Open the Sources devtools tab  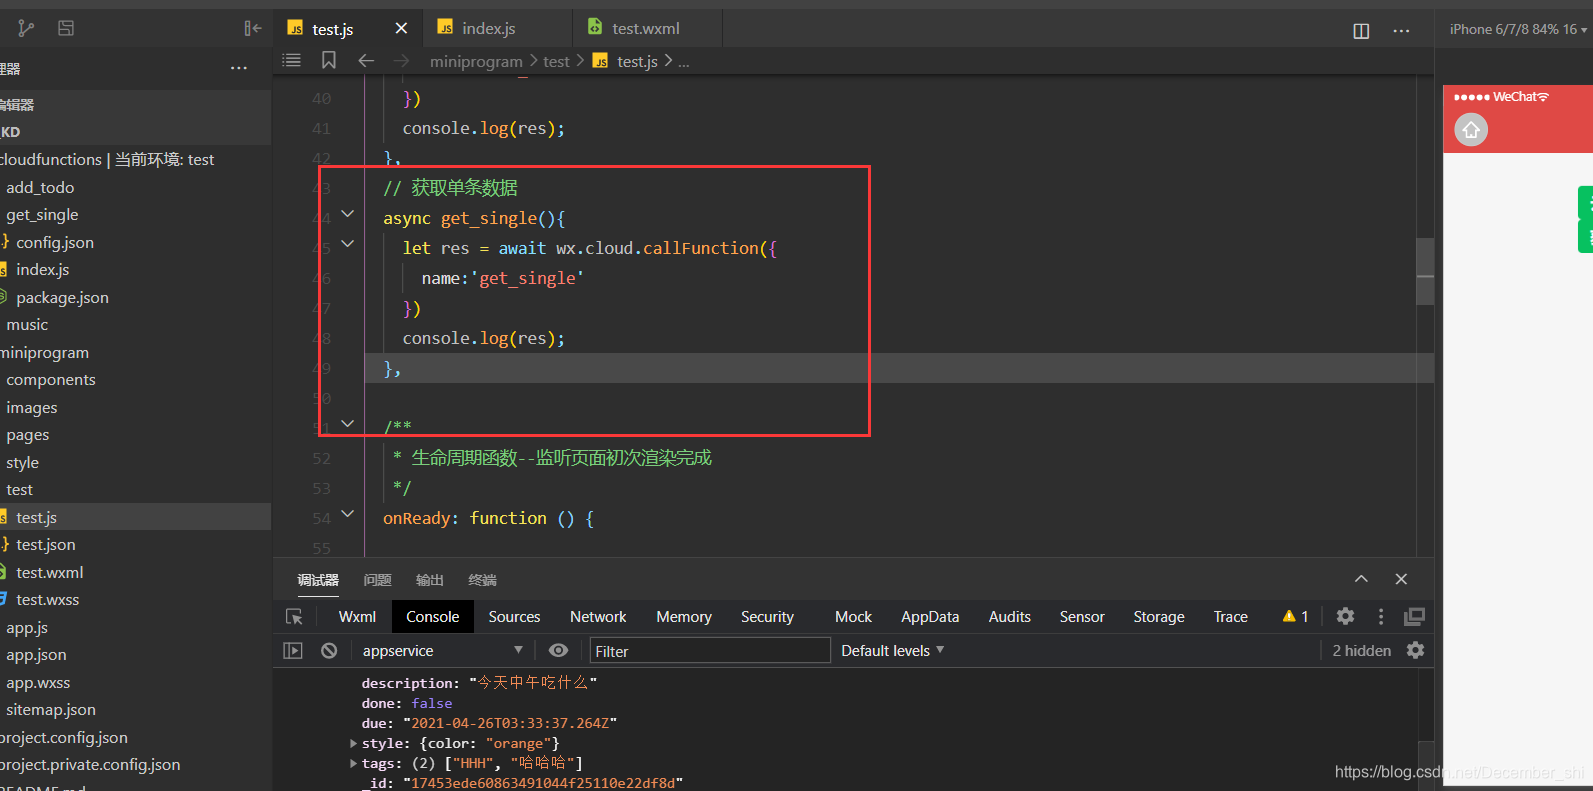514,617
